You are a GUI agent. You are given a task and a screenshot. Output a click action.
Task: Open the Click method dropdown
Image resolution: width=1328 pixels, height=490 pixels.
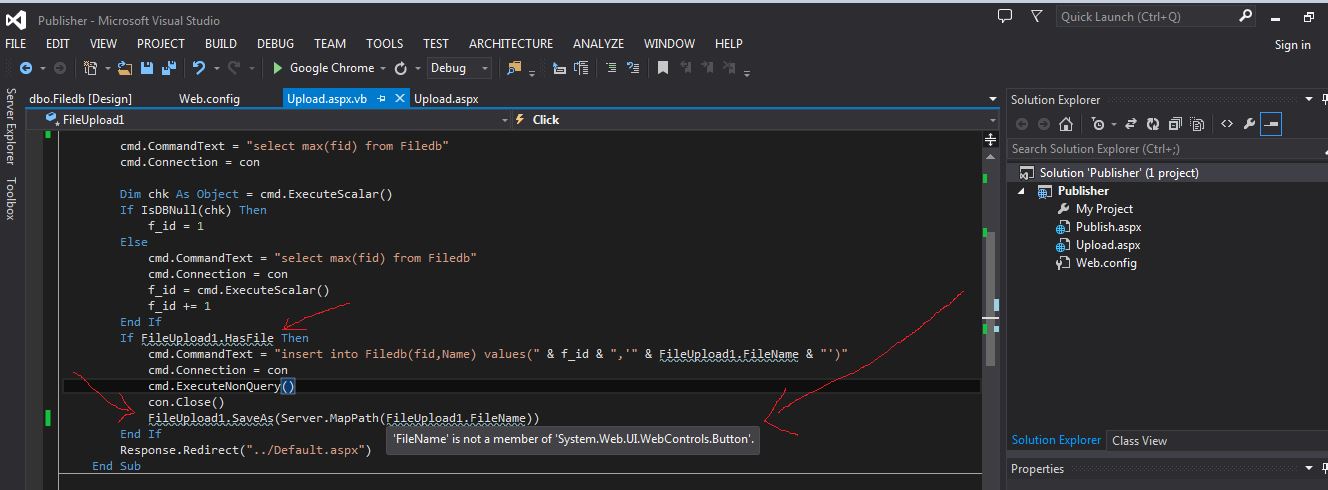pyautogui.click(x=991, y=119)
